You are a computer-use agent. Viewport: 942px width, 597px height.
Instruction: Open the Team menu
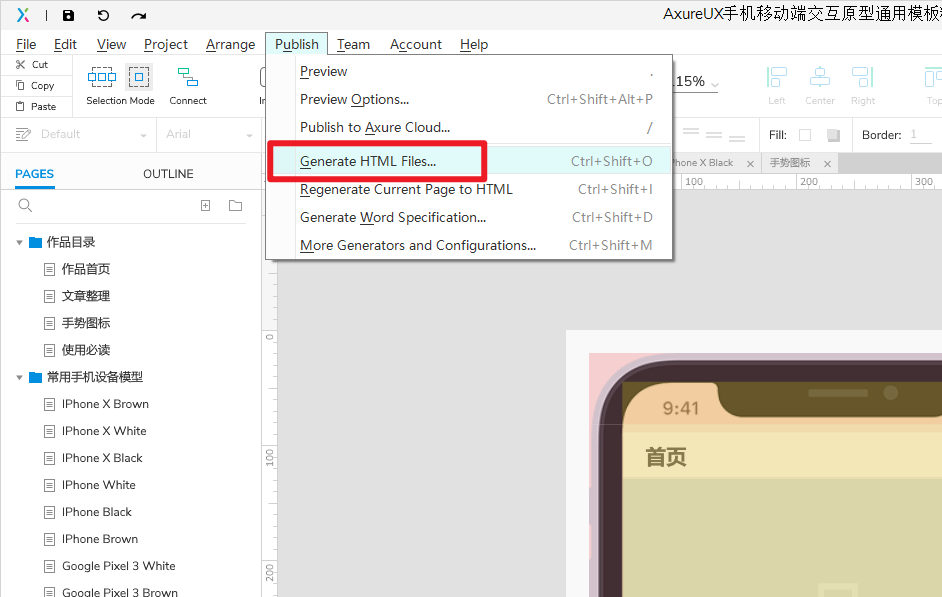click(353, 44)
